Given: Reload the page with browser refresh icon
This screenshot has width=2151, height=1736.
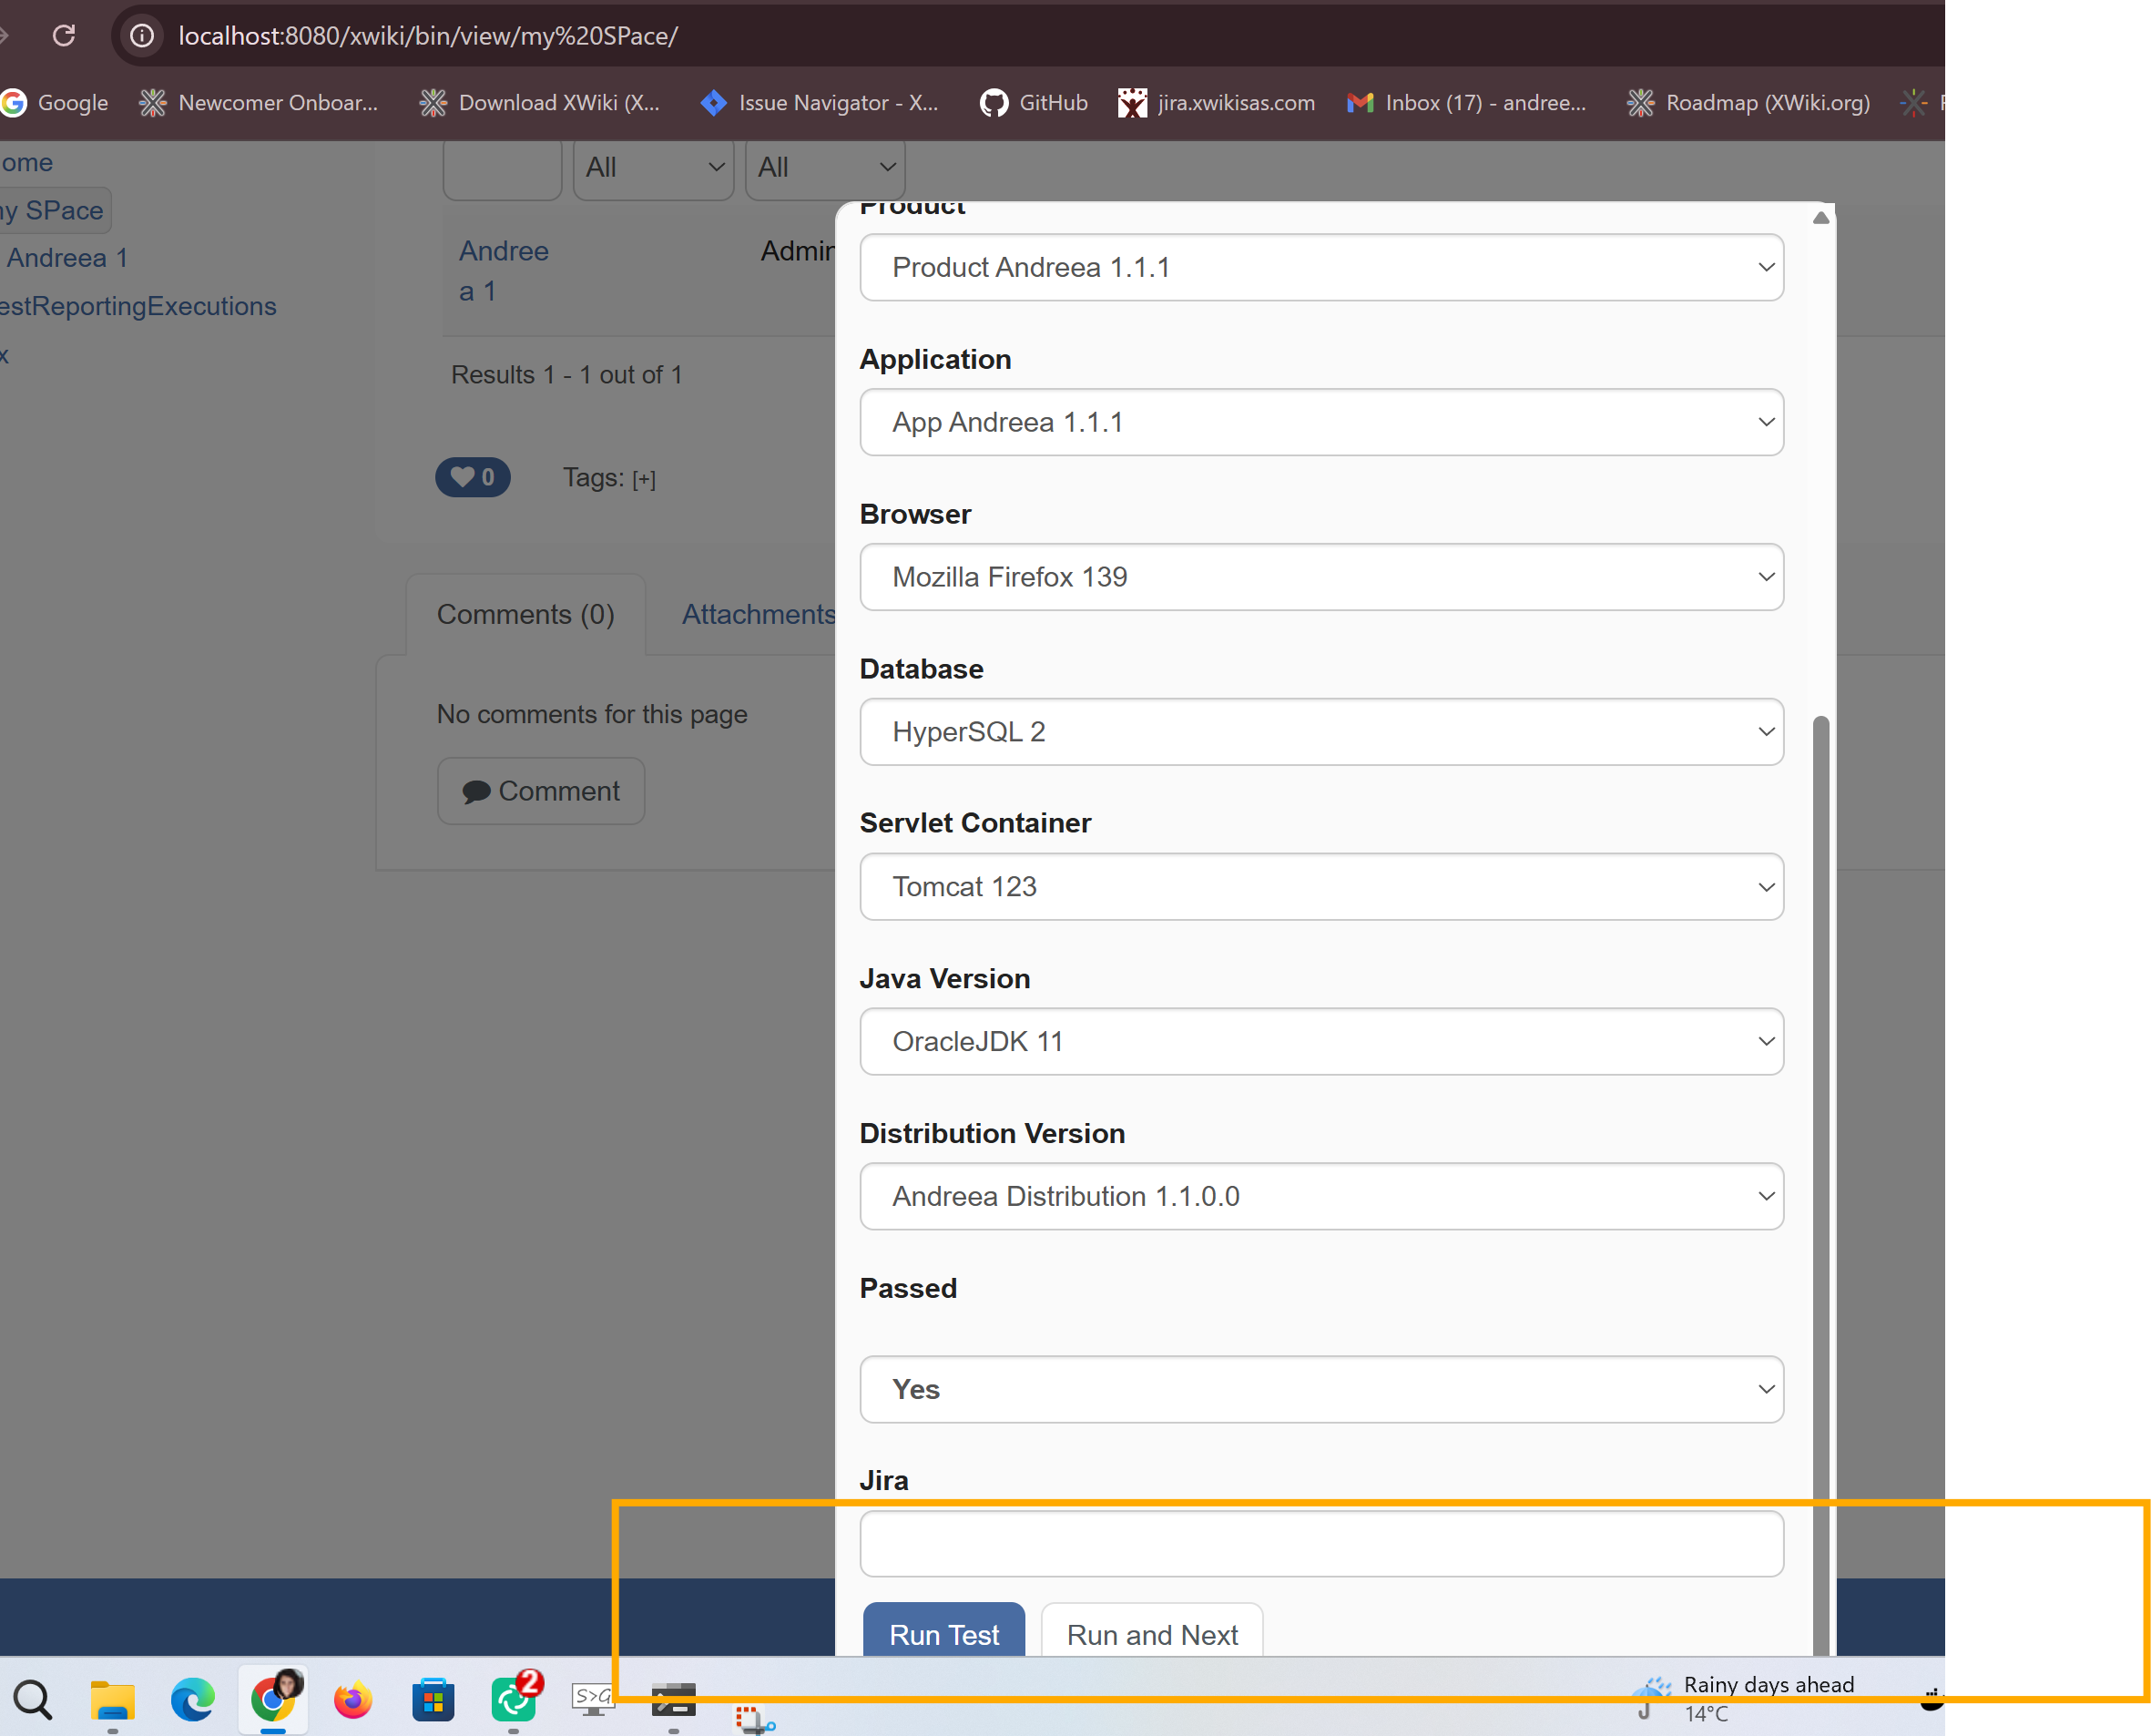Looking at the screenshot, I should [x=64, y=36].
